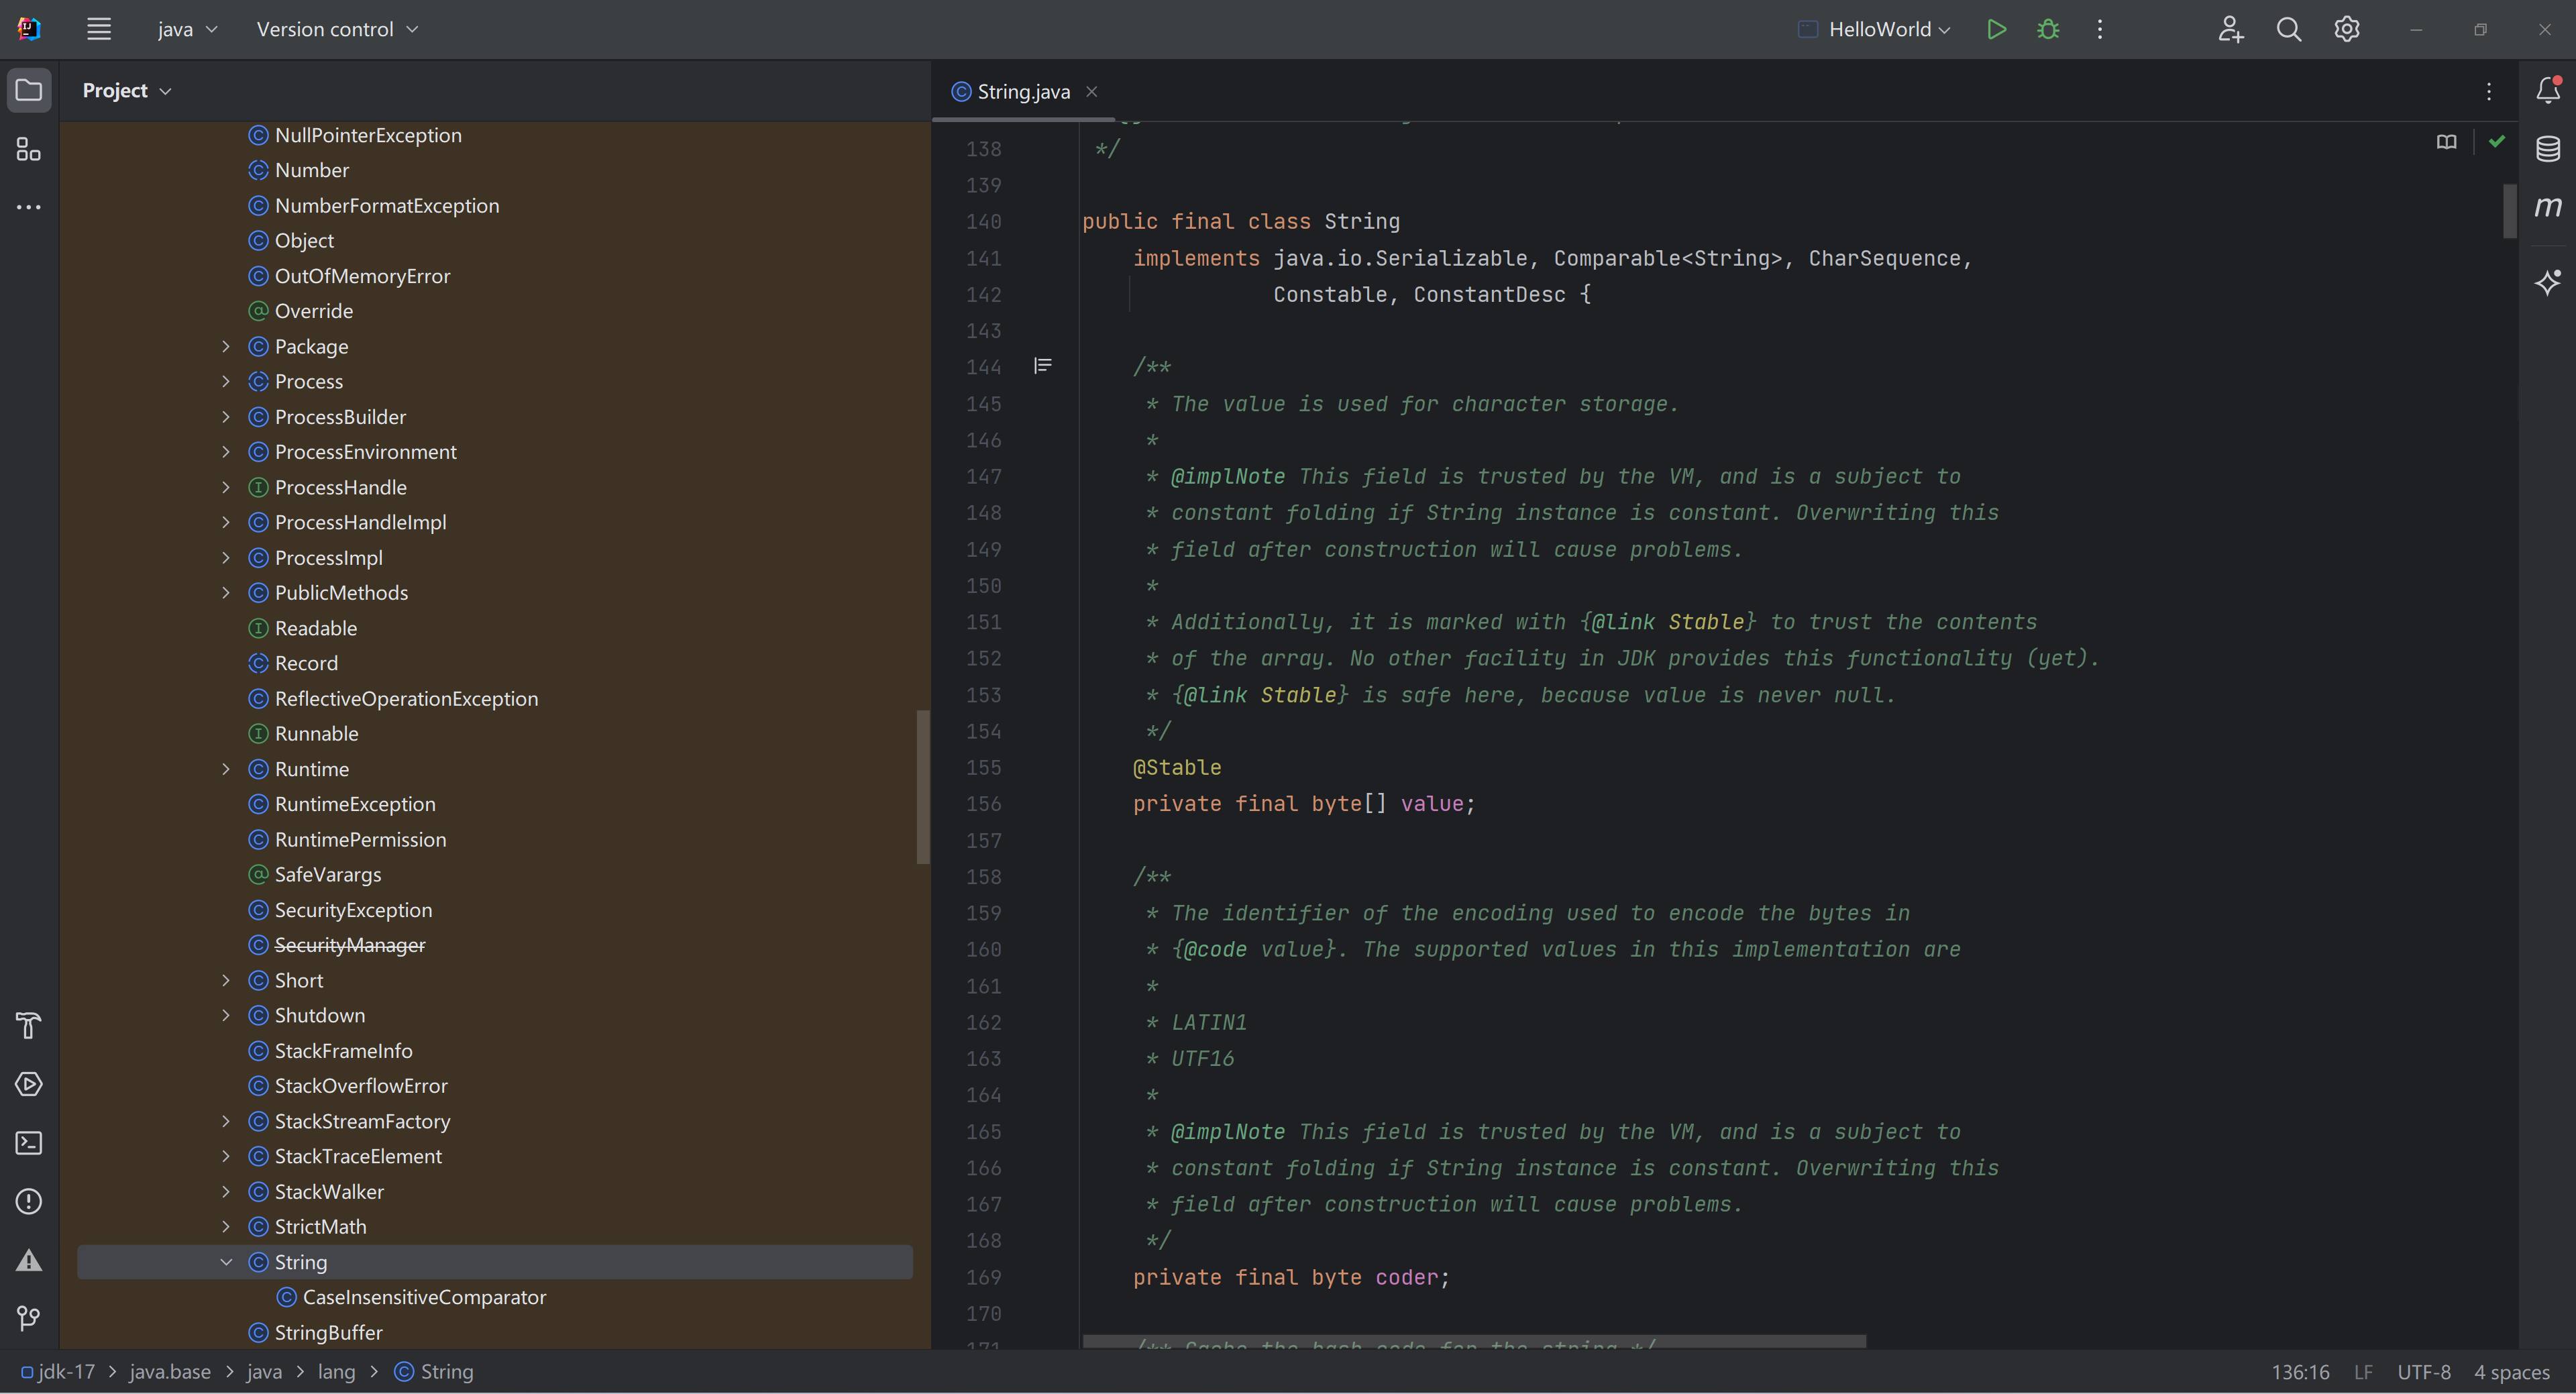Run HelloWorld with green play button
The image size is (2576, 1394).
[x=1996, y=29]
